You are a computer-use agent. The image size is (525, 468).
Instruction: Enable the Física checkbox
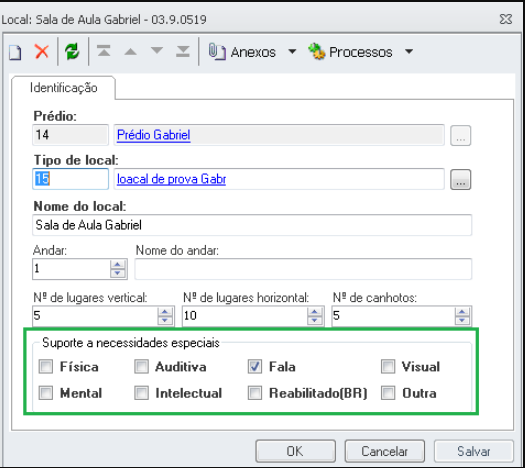coord(46,367)
